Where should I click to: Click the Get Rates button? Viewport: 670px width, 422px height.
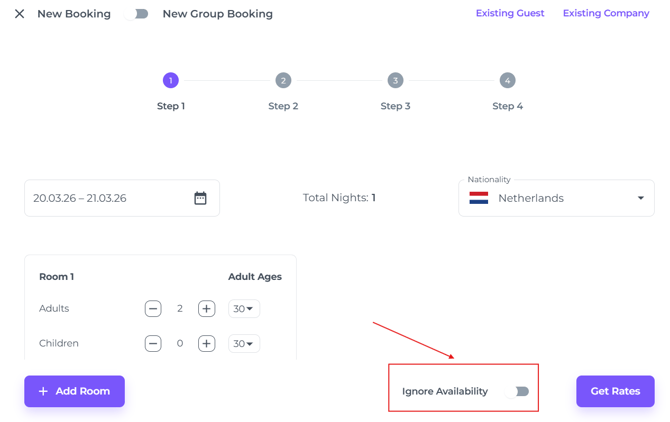click(615, 391)
